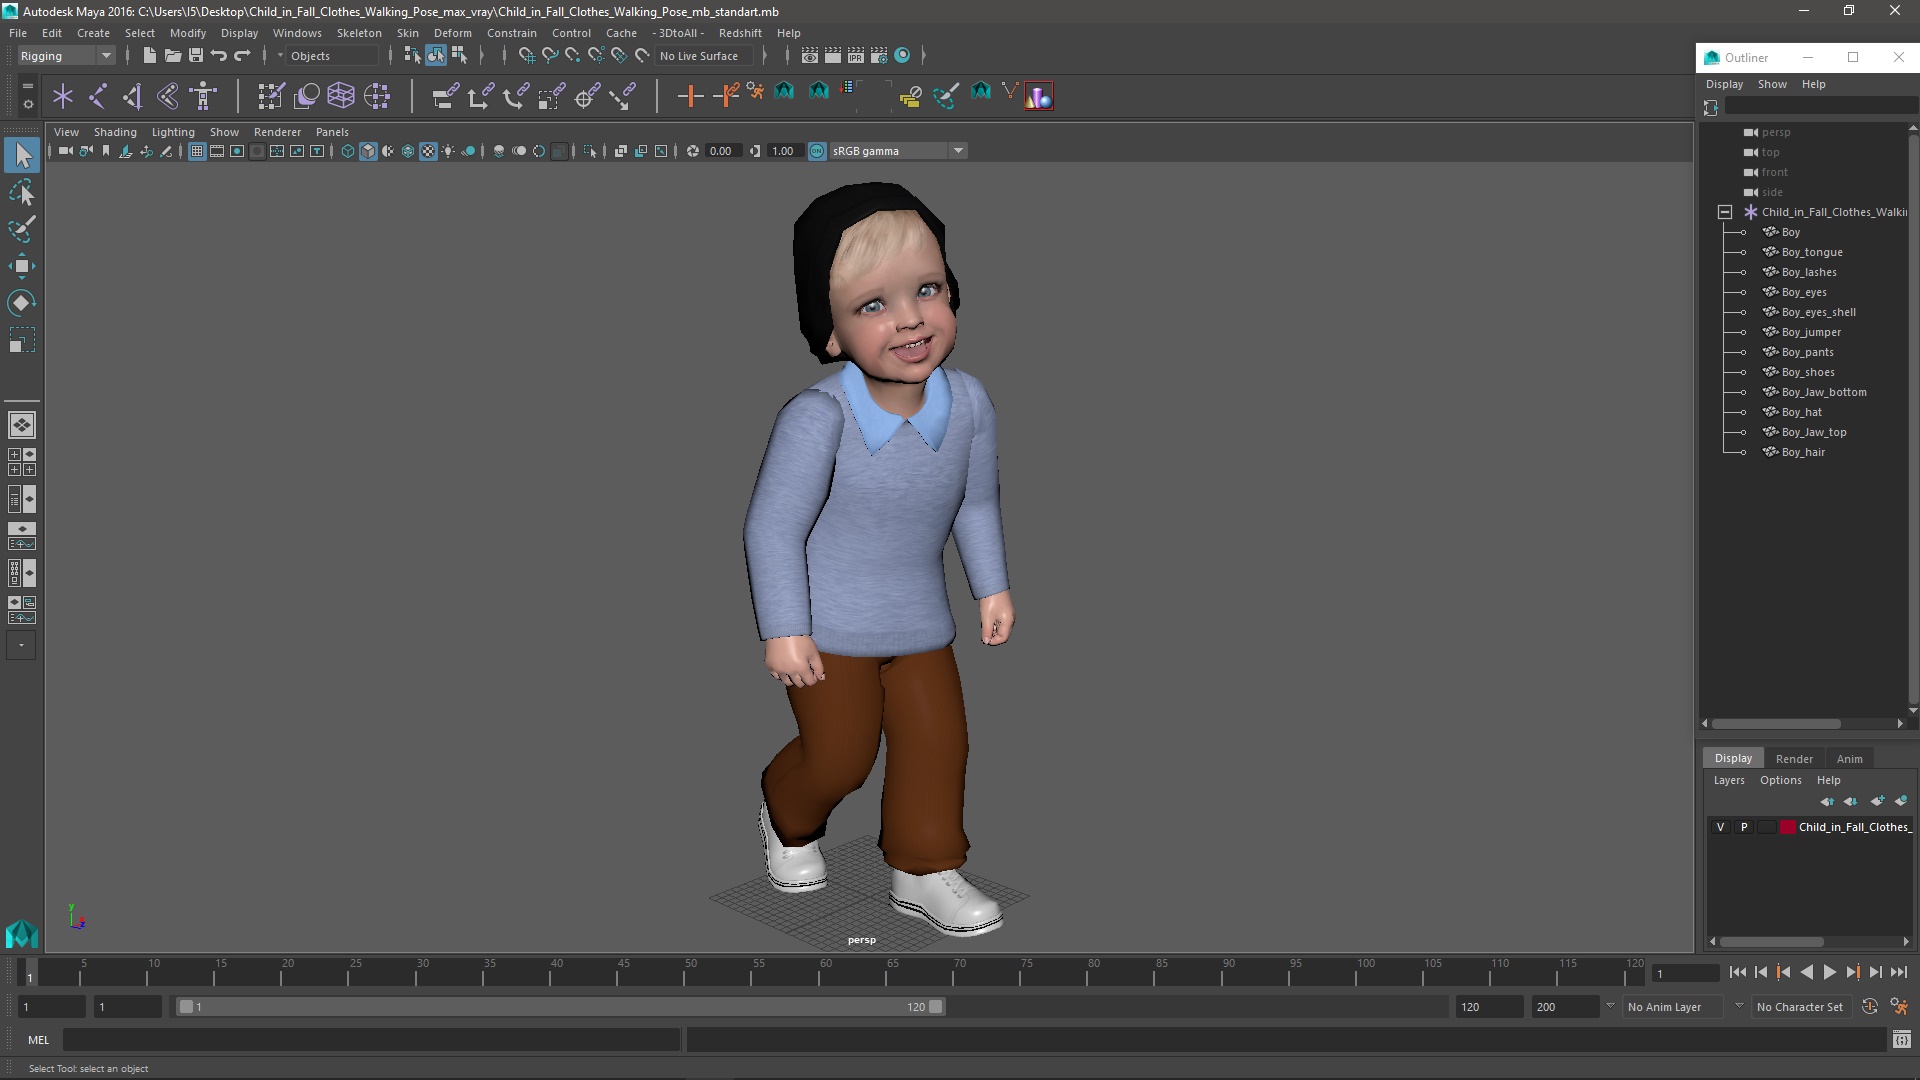Click the Undo arrow icon
This screenshot has width=1920, height=1080.
[x=218, y=56]
